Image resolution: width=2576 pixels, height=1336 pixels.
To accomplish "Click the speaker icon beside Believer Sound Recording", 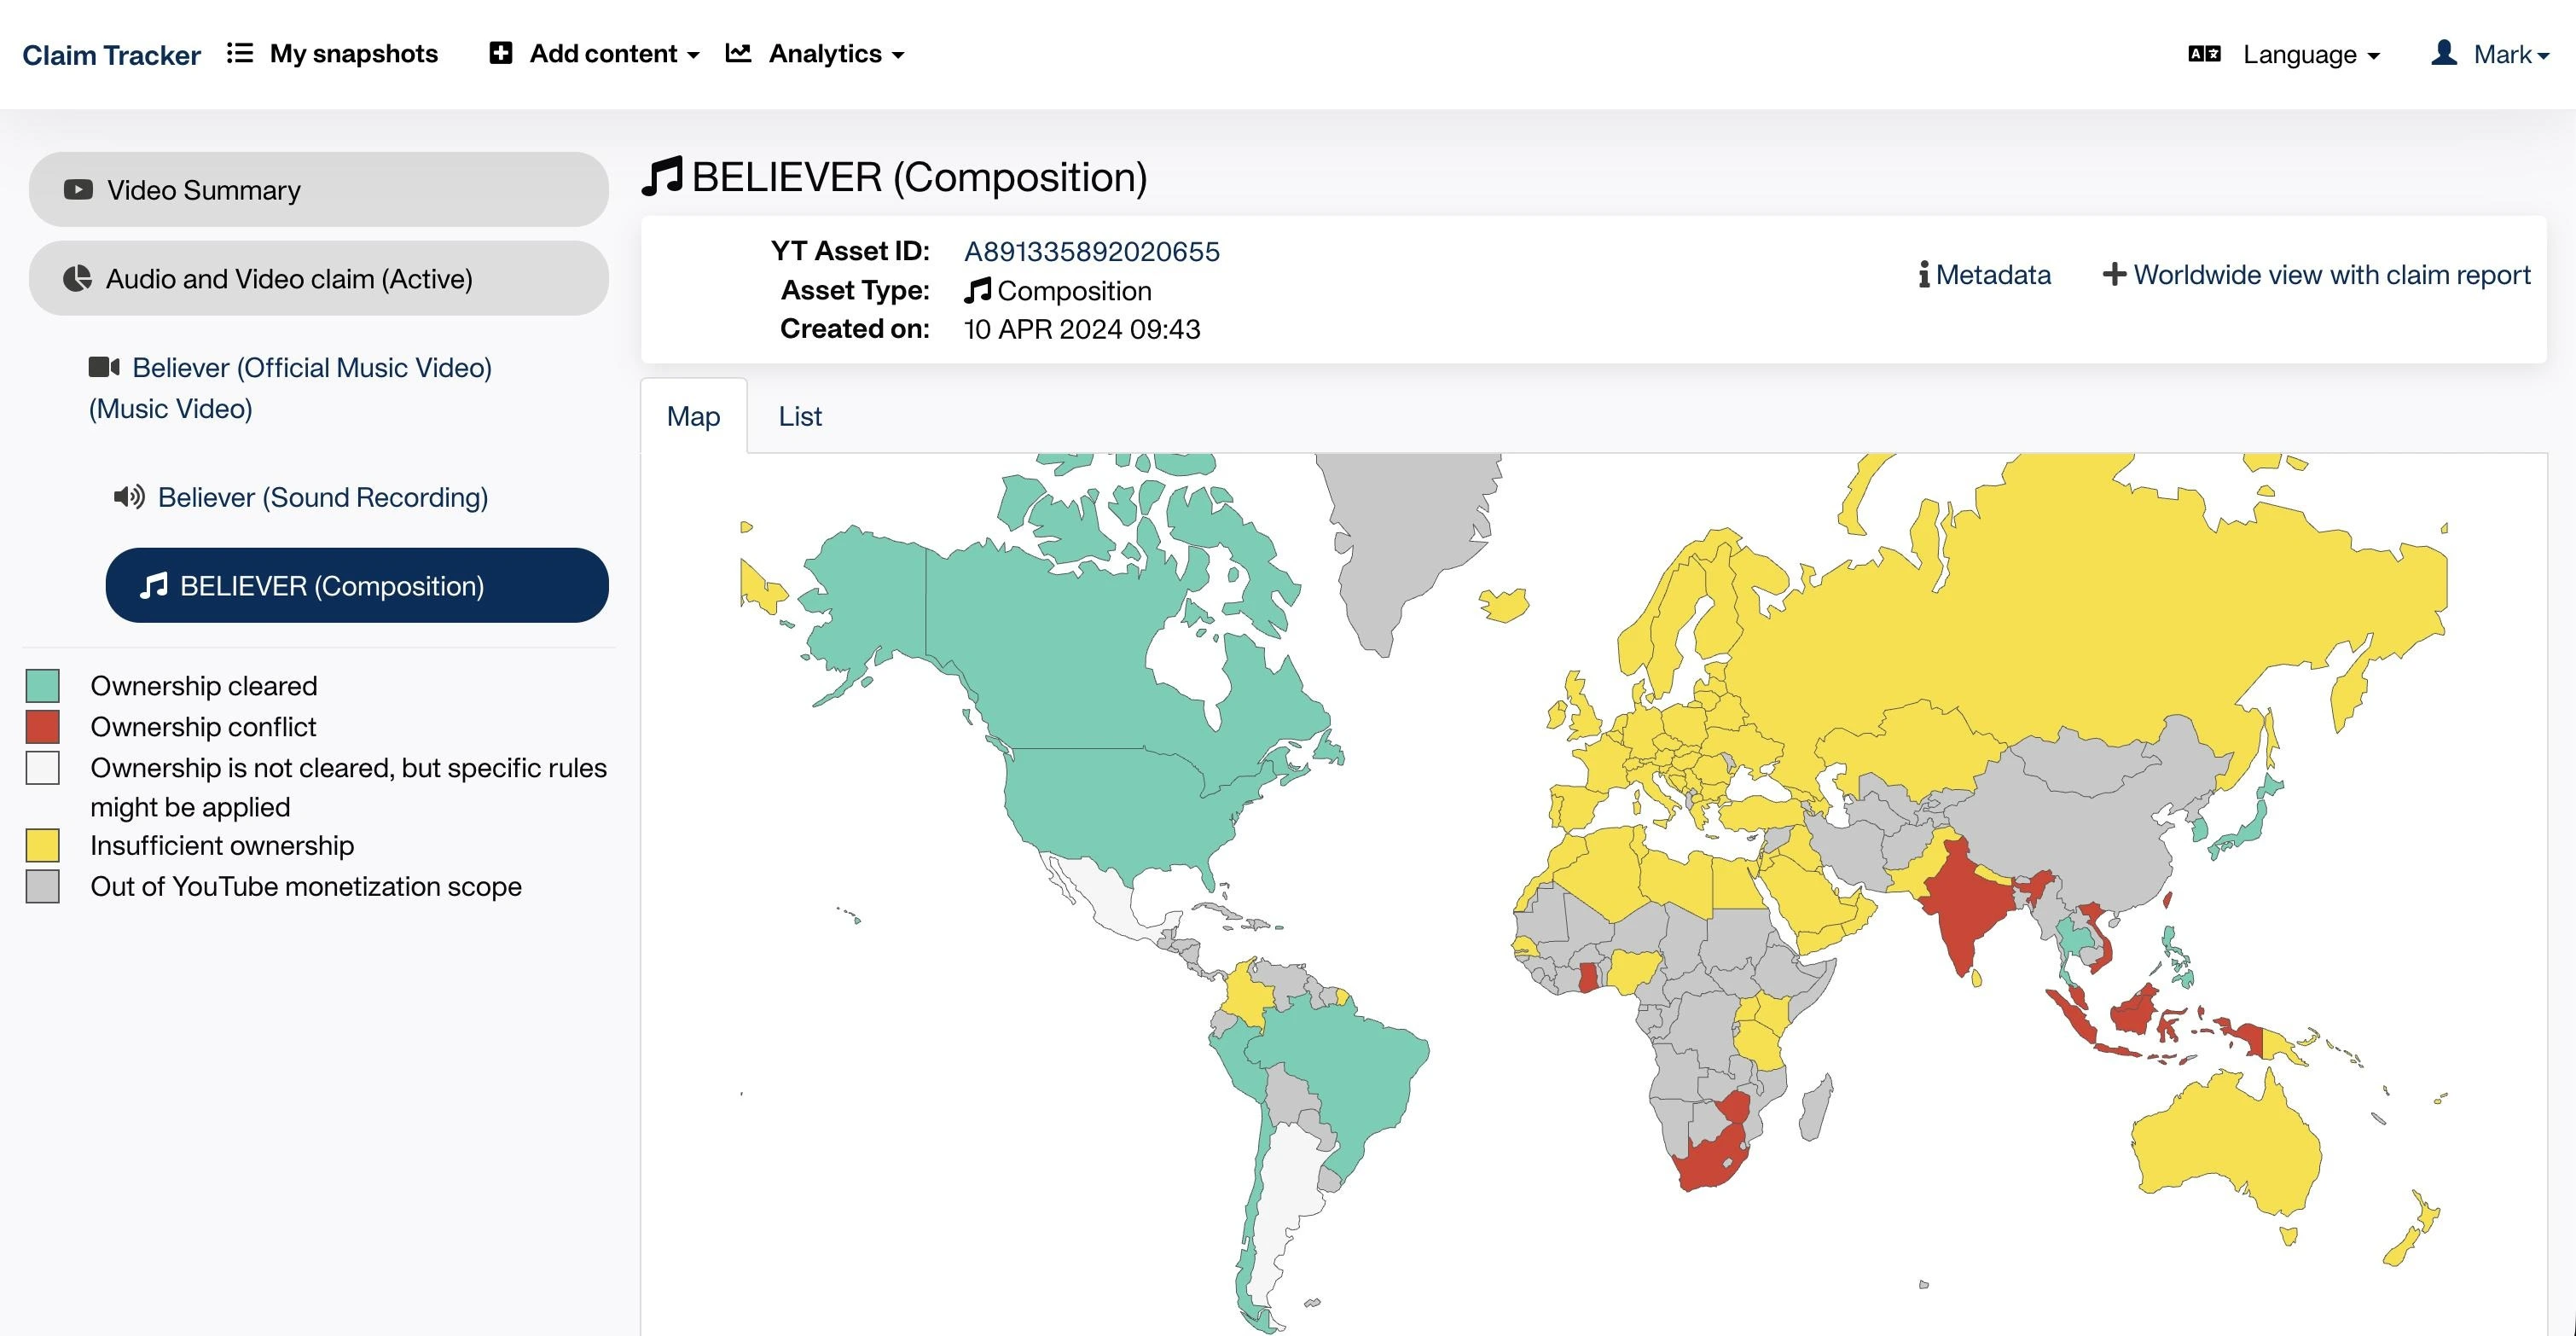I will pyautogui.click(x=129, y=497).
